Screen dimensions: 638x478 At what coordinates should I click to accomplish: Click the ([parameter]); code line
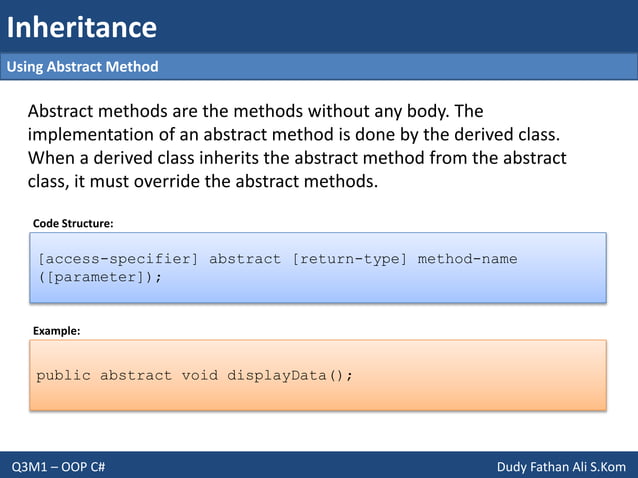coord(100,277)
